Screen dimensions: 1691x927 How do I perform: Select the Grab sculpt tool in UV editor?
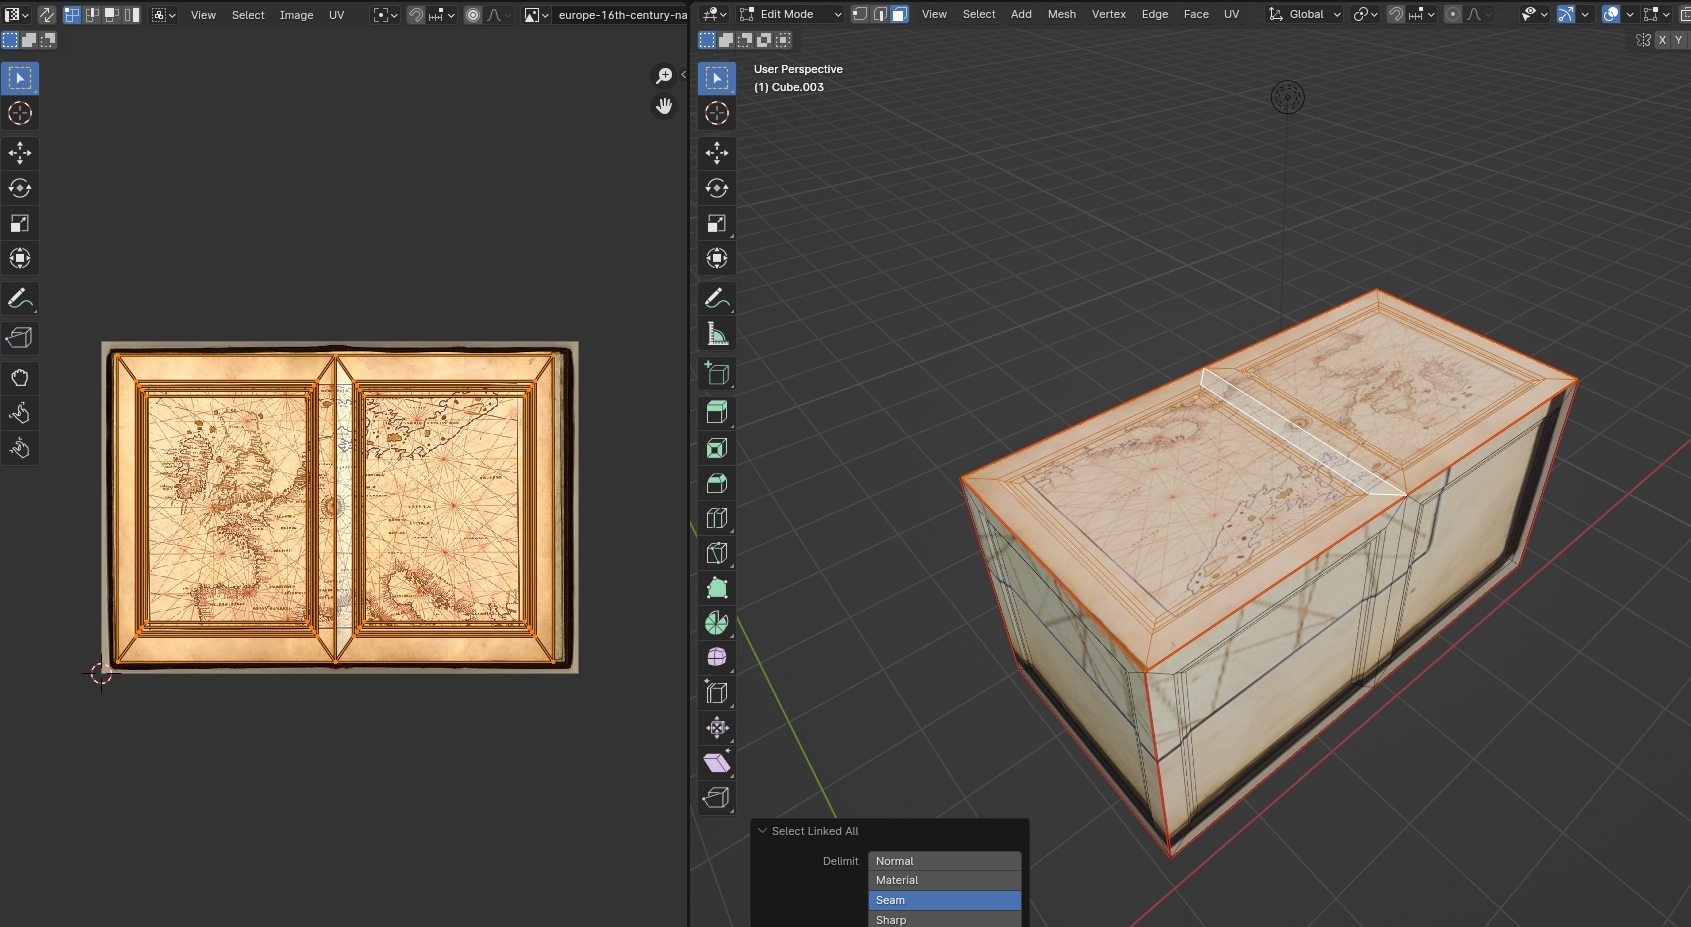pyautogui.click(x=19, y=378)
